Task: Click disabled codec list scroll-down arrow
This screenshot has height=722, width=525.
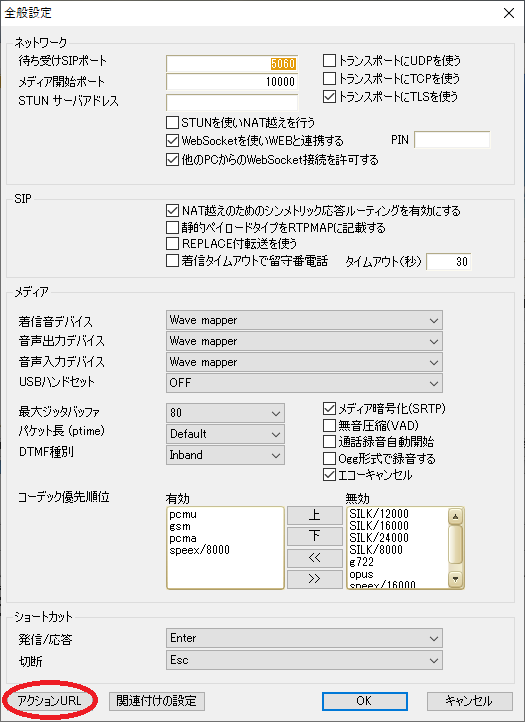Action: (x=455, y=579)
